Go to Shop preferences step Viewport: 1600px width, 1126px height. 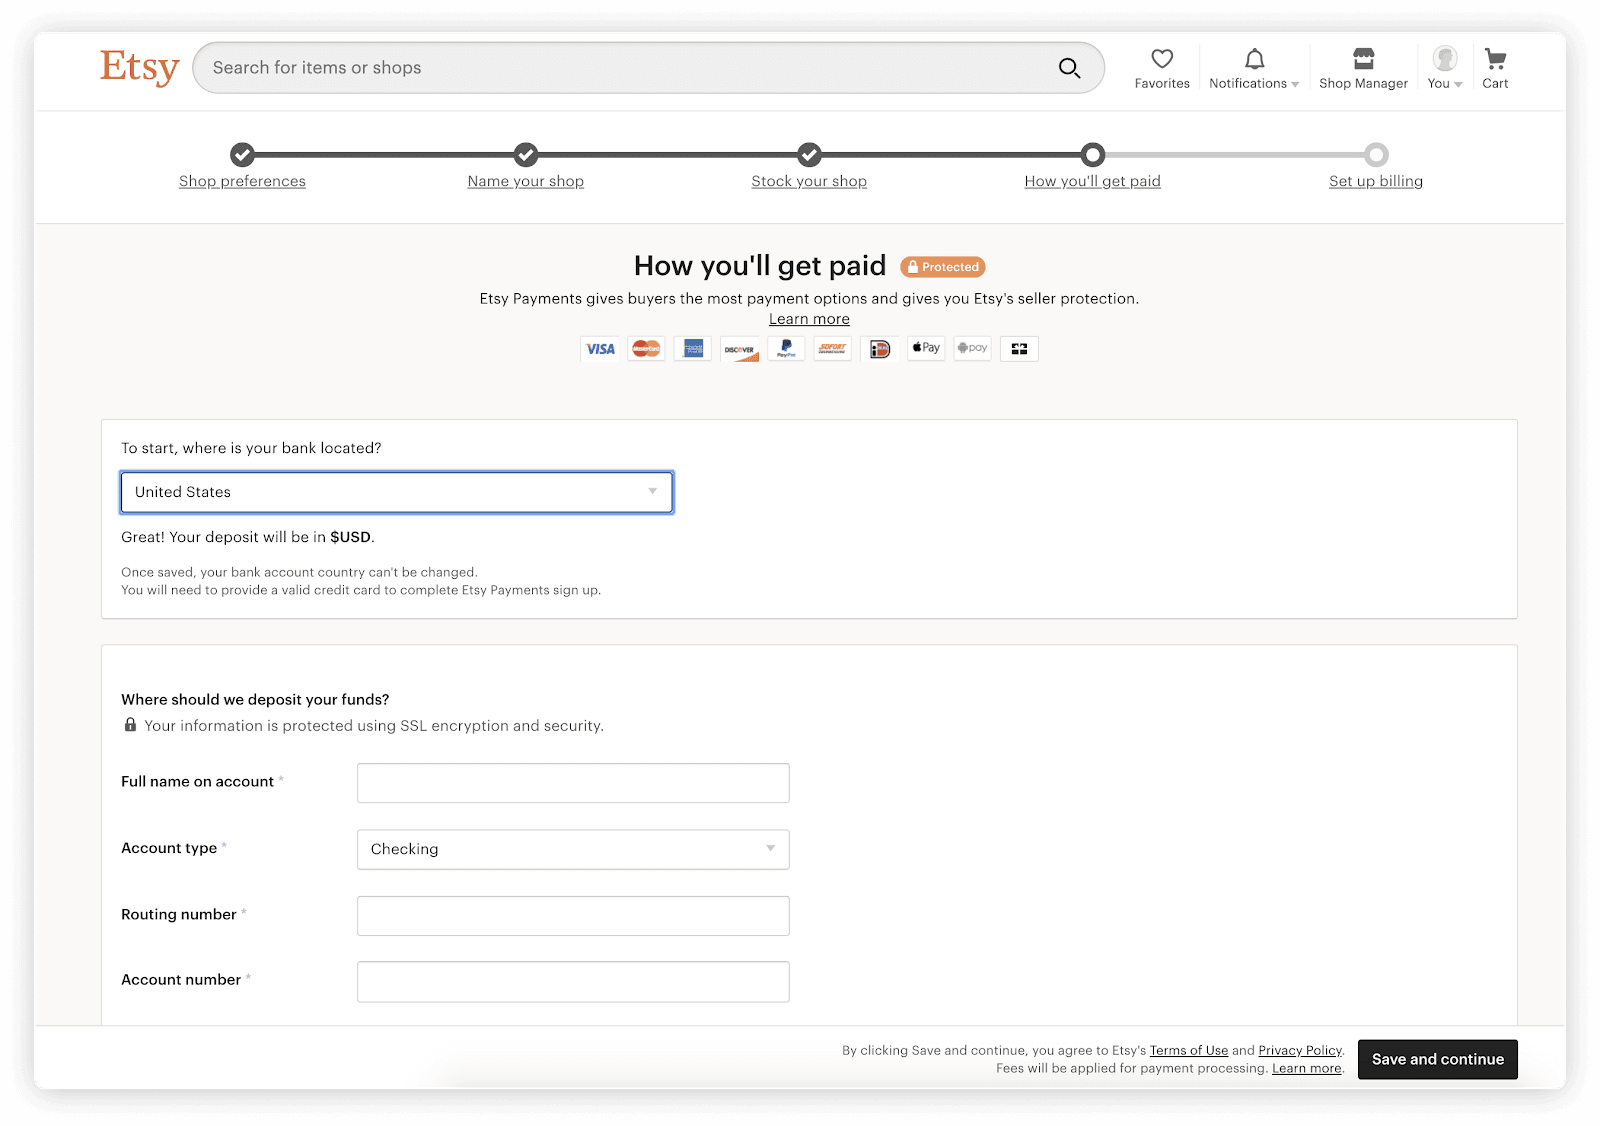[242, 181]
